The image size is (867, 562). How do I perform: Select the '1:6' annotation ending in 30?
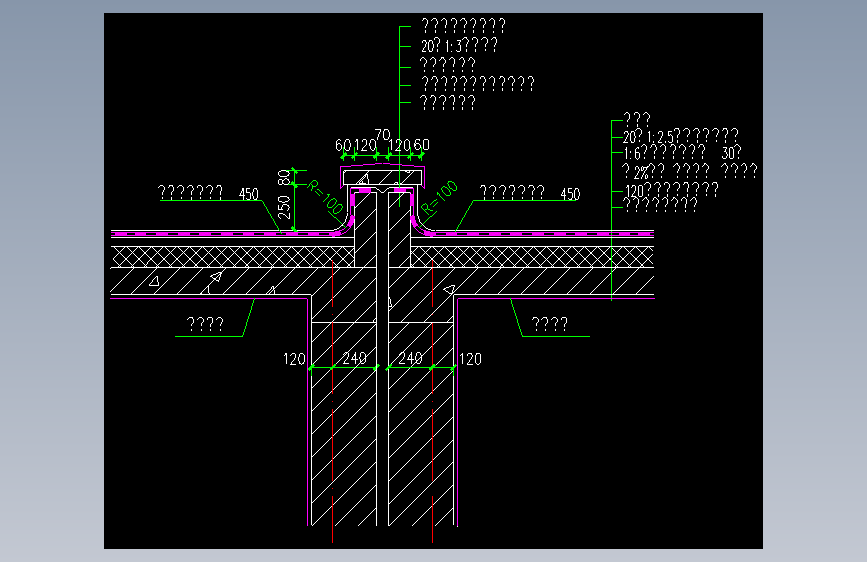(x=682, y=153)
